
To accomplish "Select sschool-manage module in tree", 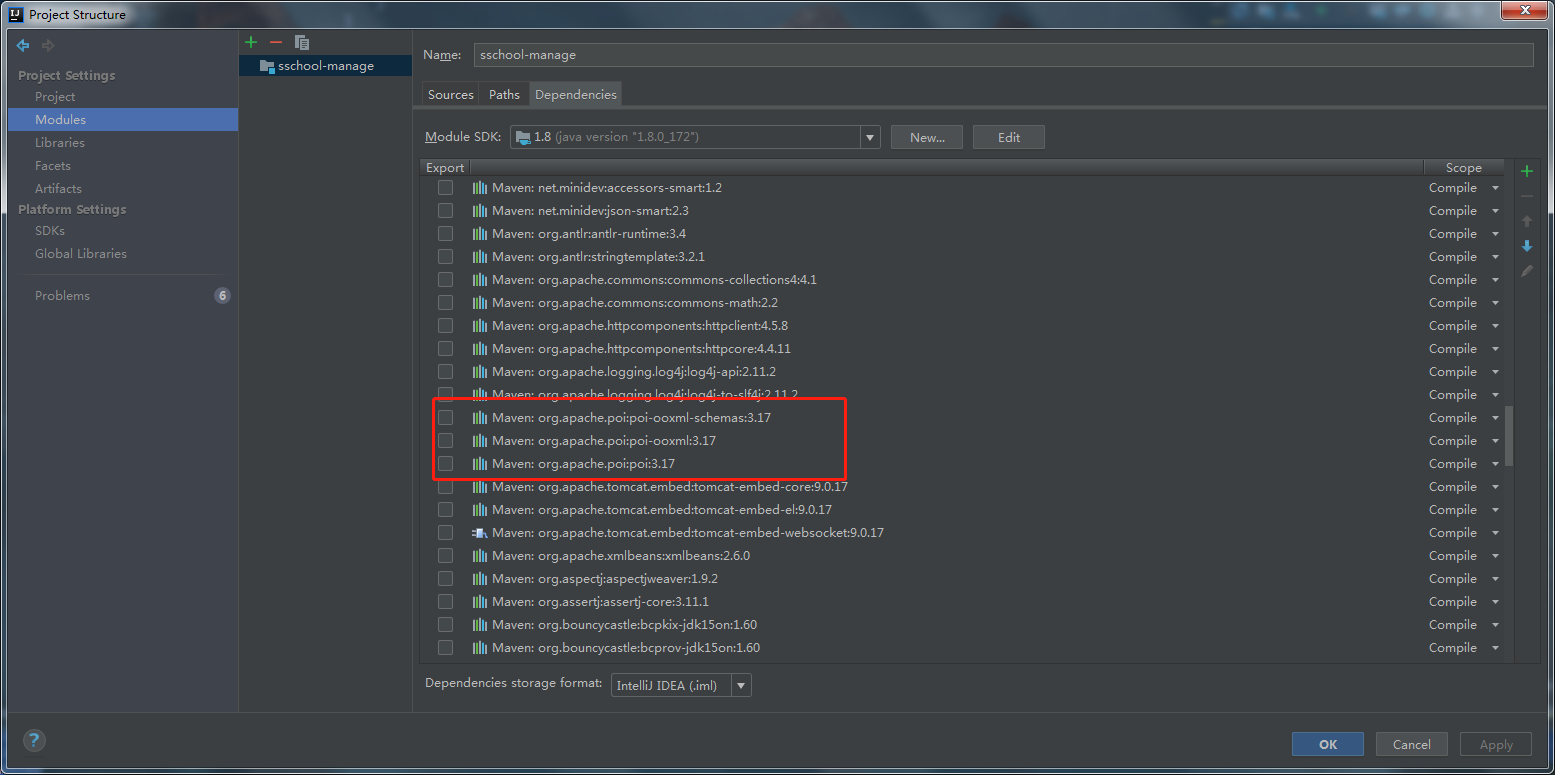I will (325, 66).
